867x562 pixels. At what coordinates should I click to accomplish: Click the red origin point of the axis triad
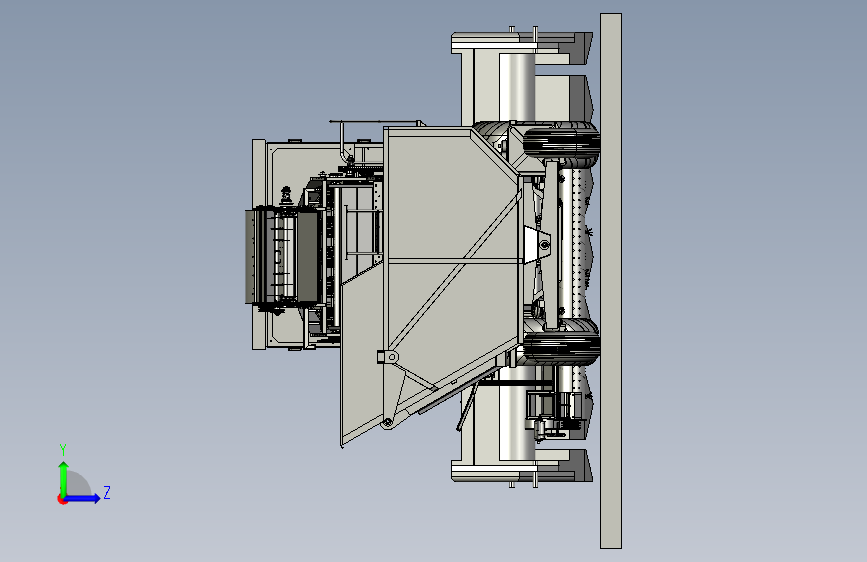[62, 499]
